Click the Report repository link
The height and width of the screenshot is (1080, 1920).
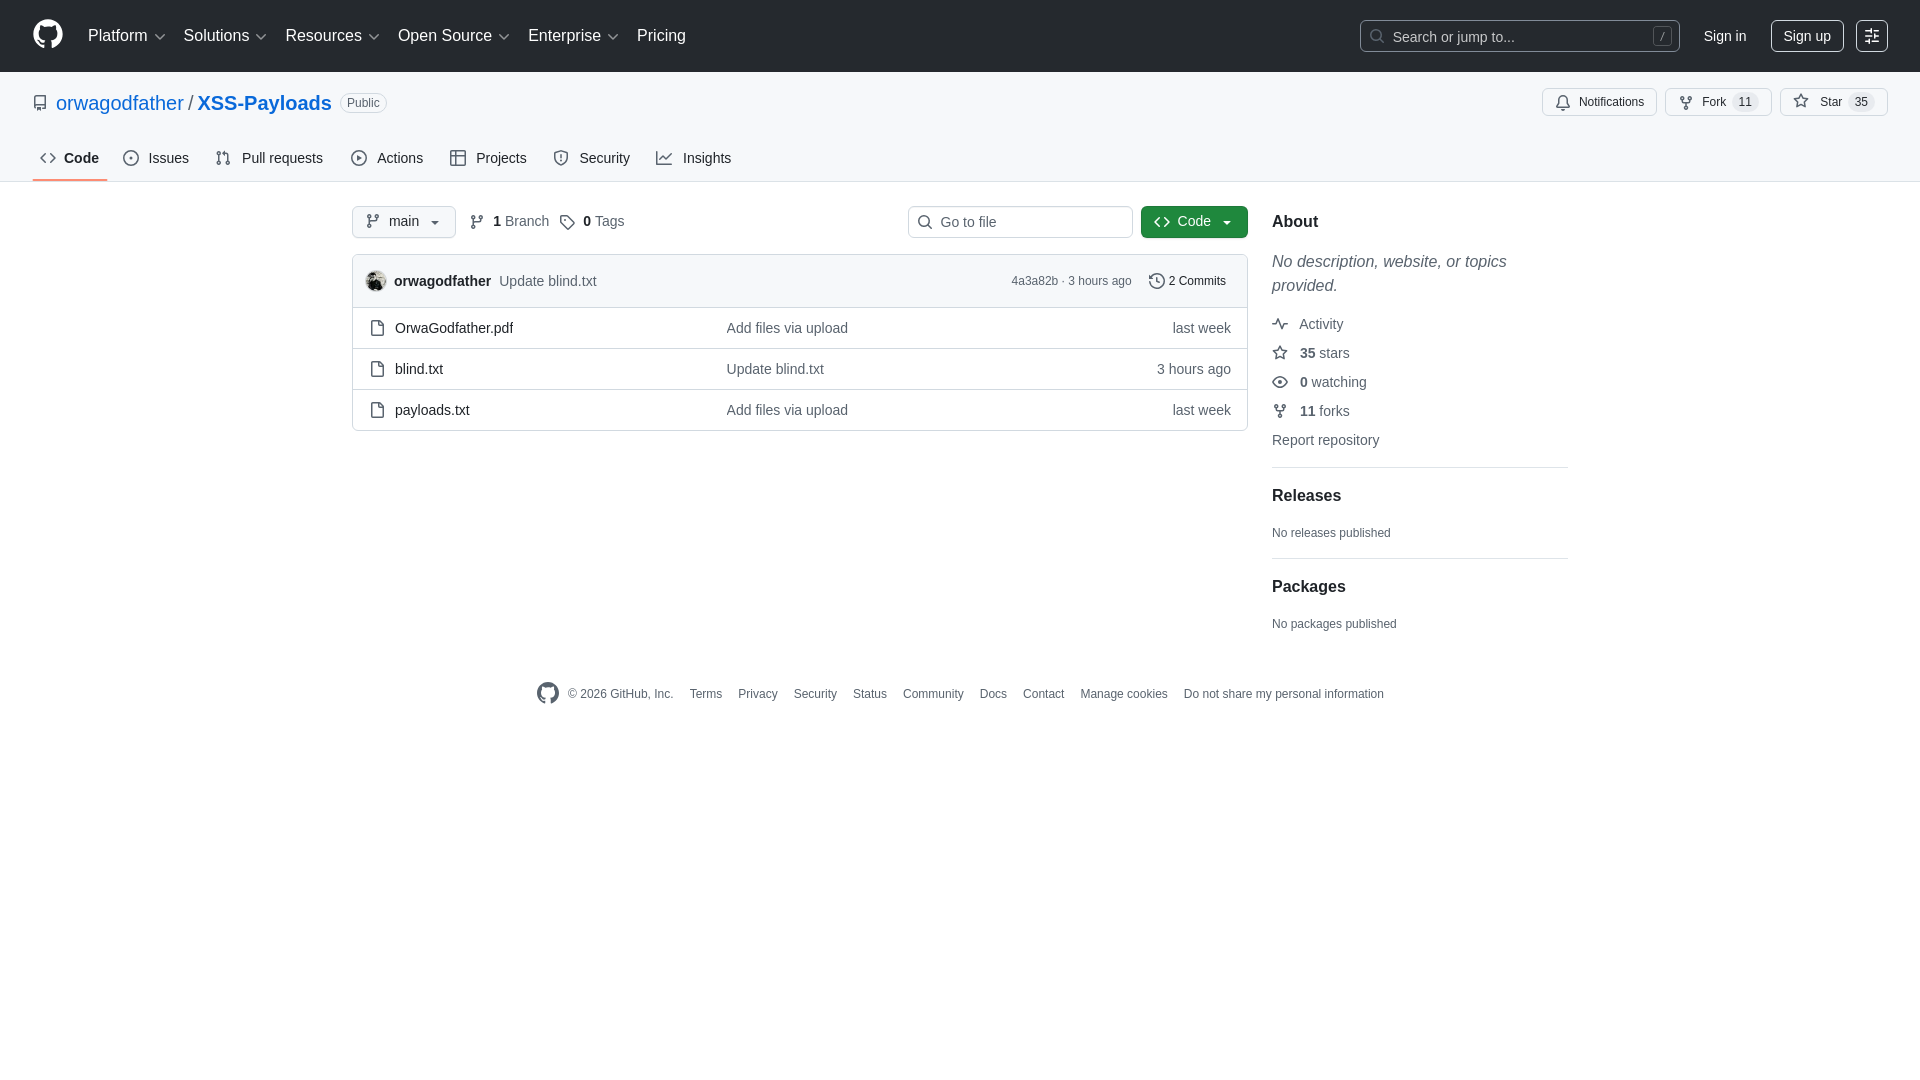coord(1325,440)
